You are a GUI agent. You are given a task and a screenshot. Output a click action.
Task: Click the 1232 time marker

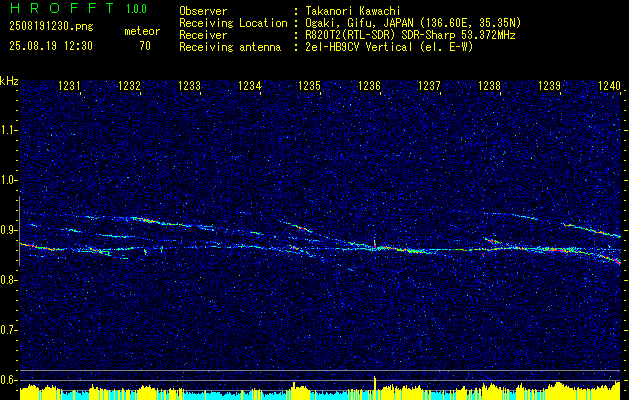pos(130,85)
